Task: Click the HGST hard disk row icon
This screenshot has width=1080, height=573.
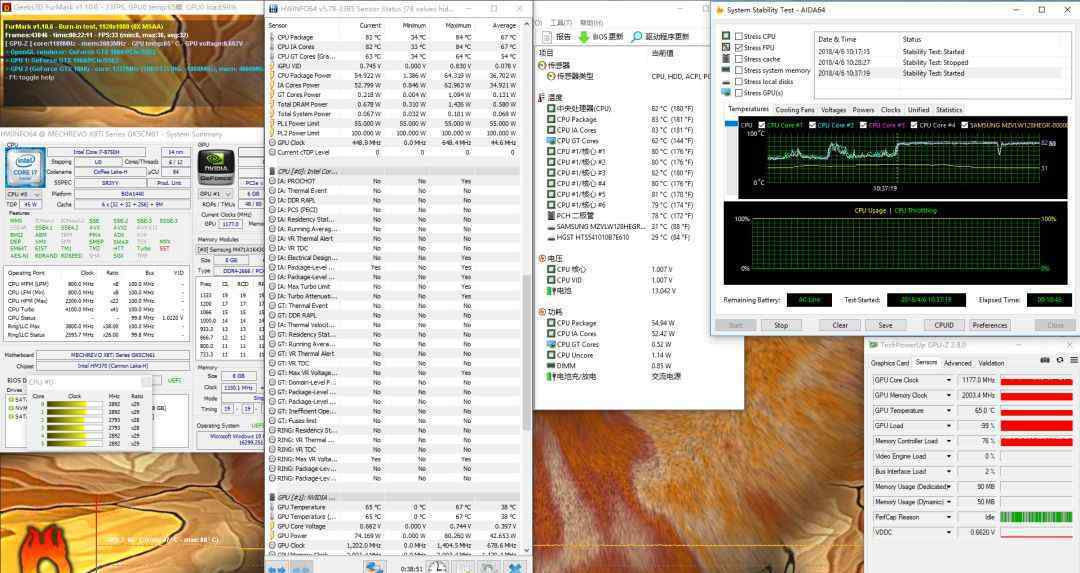Action: pyautogui.click(x=551, y=238)
